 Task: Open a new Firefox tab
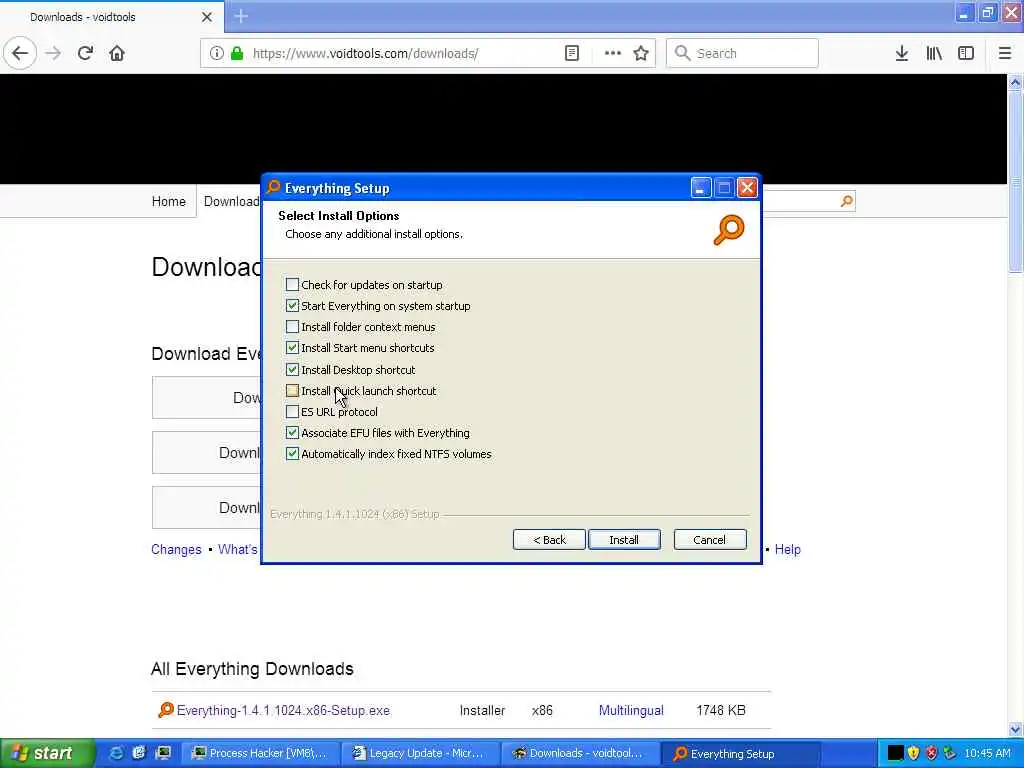[x=241, y=16]
